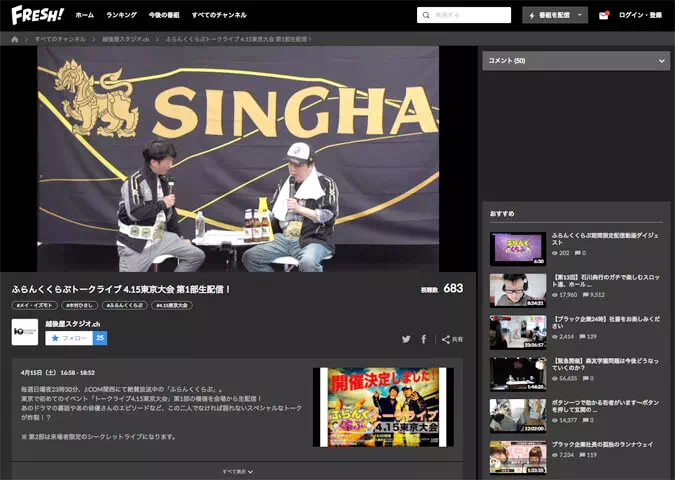Open the ランキング menu item

pos(121,15)
